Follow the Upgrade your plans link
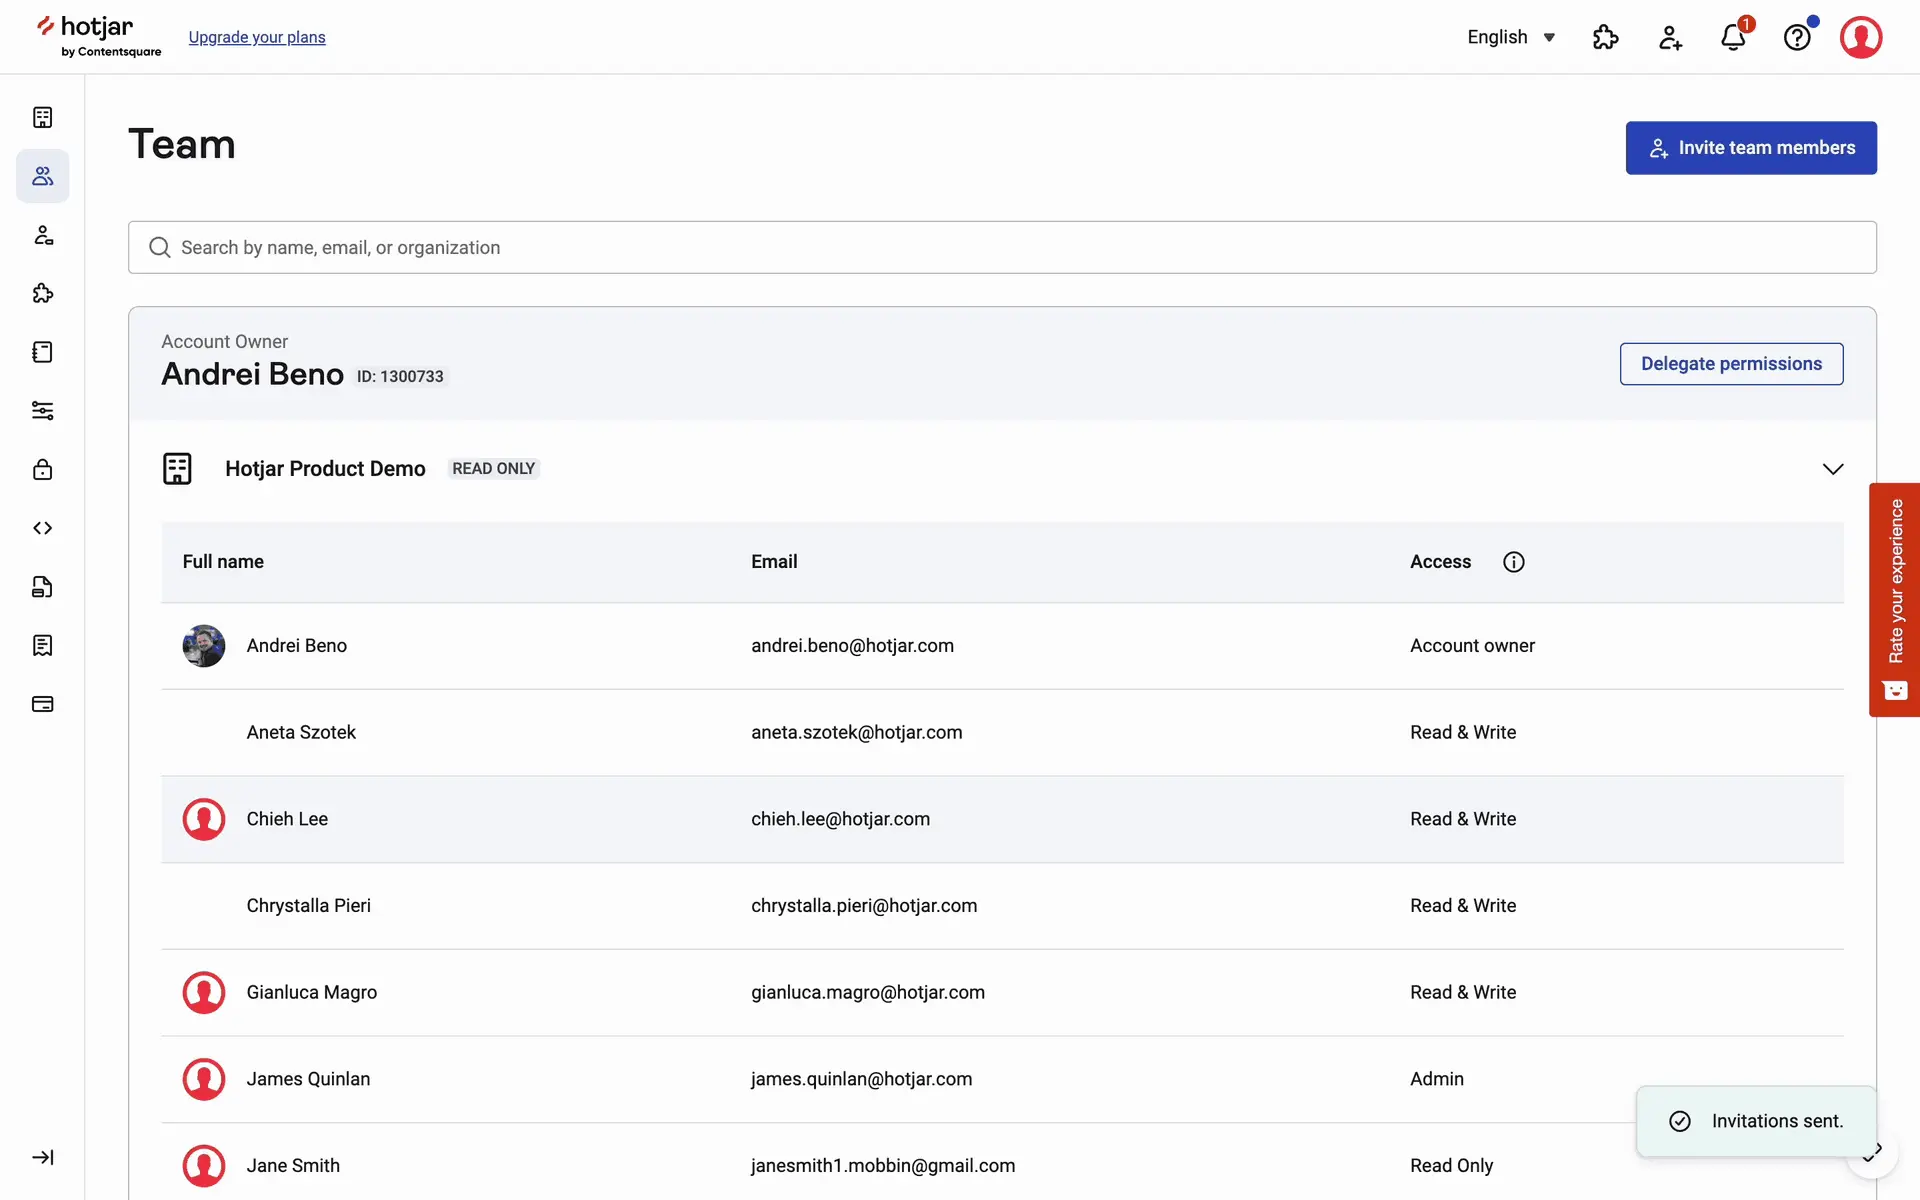This screenshot has width=1920, height=1200. 257,38
